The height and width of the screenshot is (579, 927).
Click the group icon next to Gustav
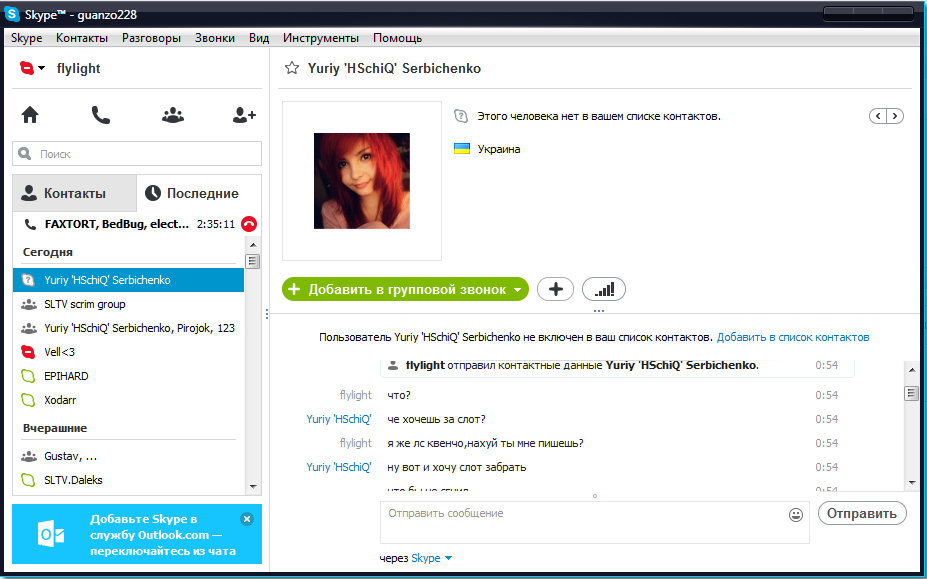pos(28,457)
